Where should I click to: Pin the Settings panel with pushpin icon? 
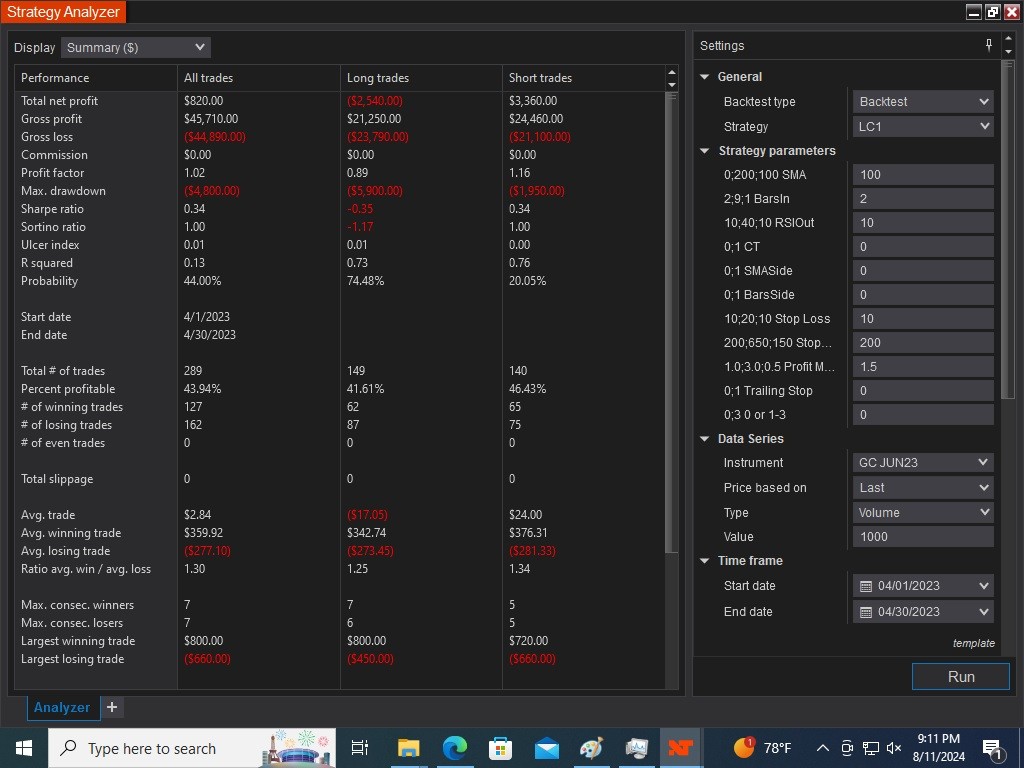point(989,45)
